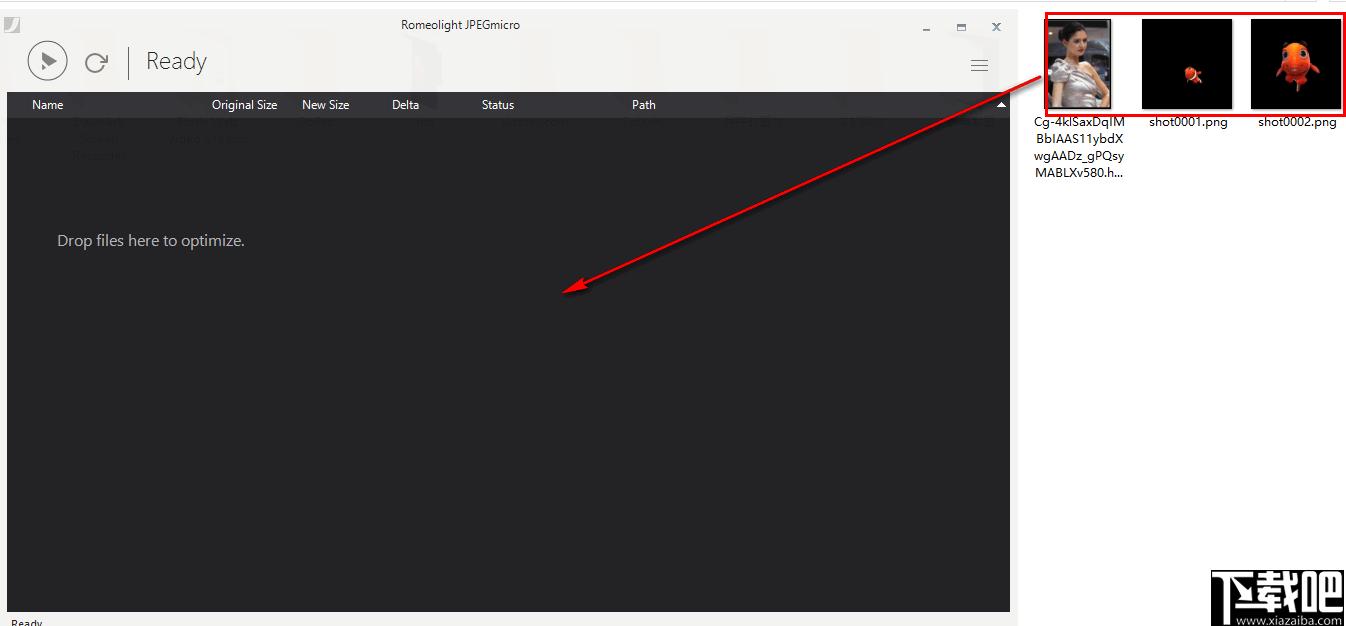The image size is (1346, 626).
Task: Click the Delta column header
Action: [x=405, y=105]
